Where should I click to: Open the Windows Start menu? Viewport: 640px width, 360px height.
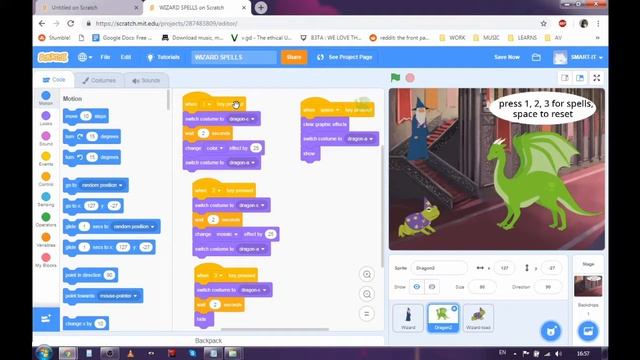coord(44,353)
